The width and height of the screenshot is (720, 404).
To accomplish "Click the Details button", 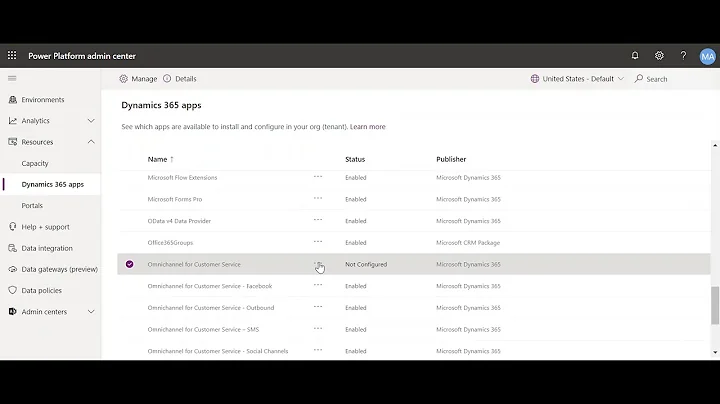I will coord(180,79).
